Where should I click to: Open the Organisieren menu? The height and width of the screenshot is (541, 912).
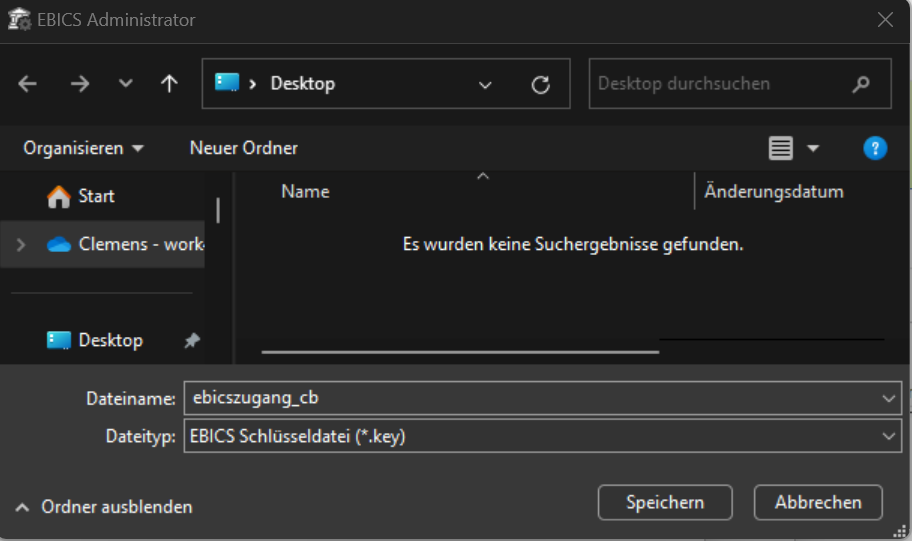83,148
